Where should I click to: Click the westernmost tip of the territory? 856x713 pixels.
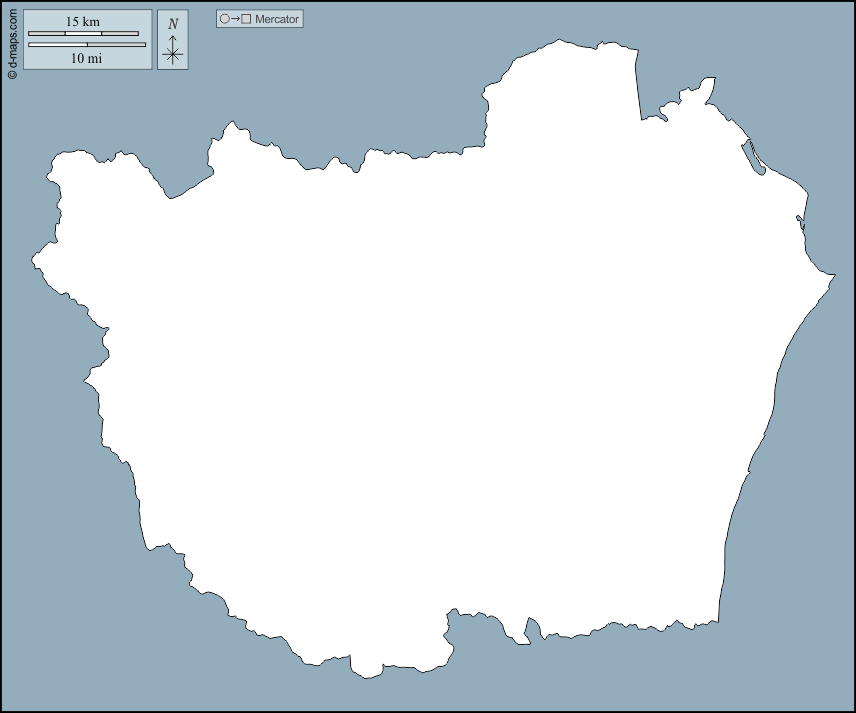pyautogui.click(x=35, y=261)
